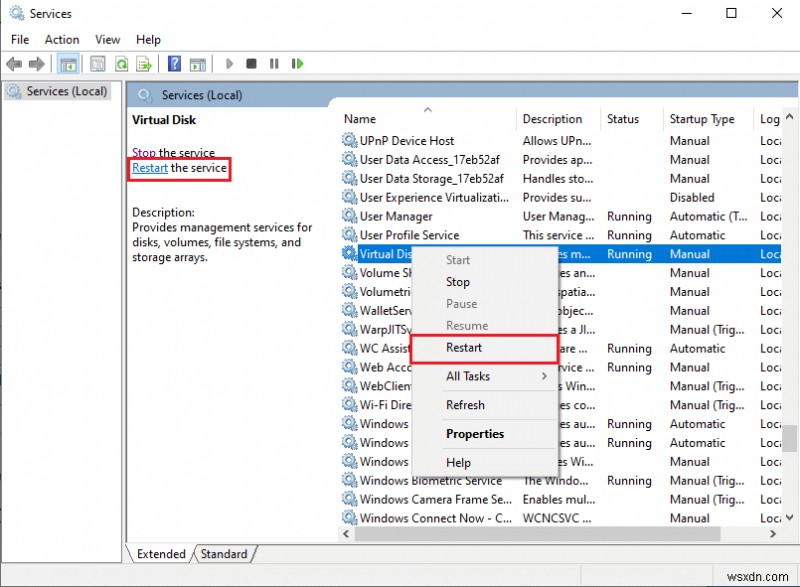Choose Help in the context menu
This screenshot has height=587, width=800.
point(484,463)
